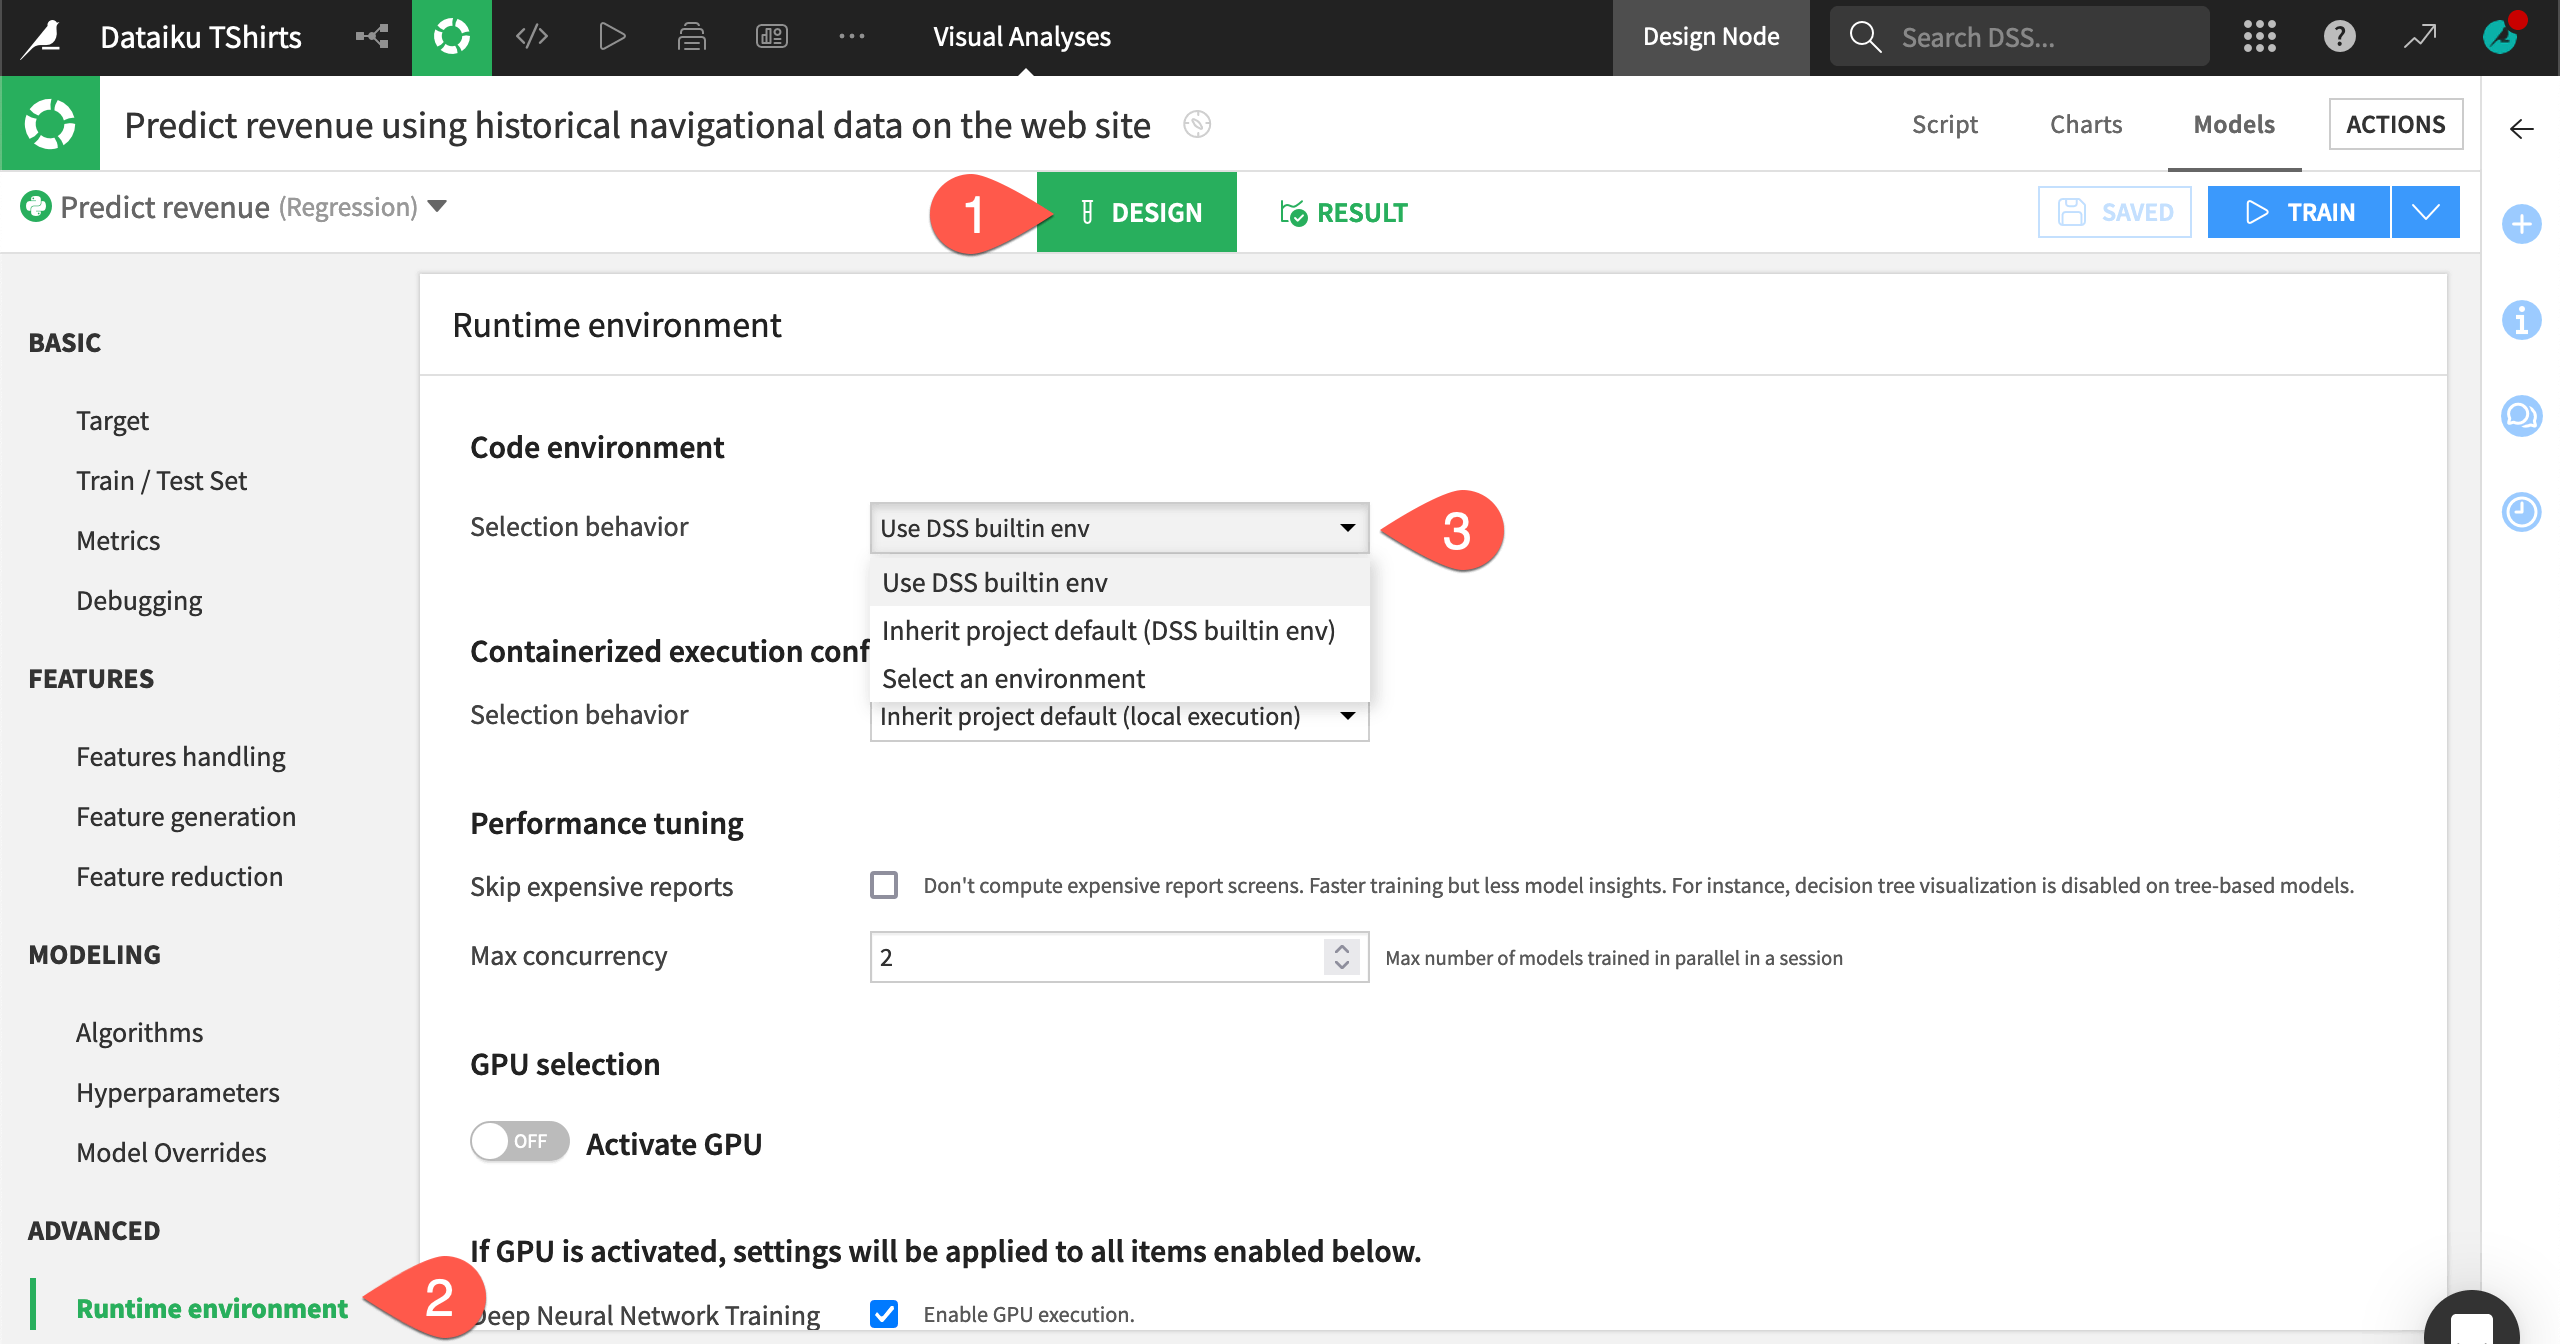This screenshot has height=1344, width=2560.
Task: Click the plus icon in right sidebar
Action: [x=2522, y=224]
